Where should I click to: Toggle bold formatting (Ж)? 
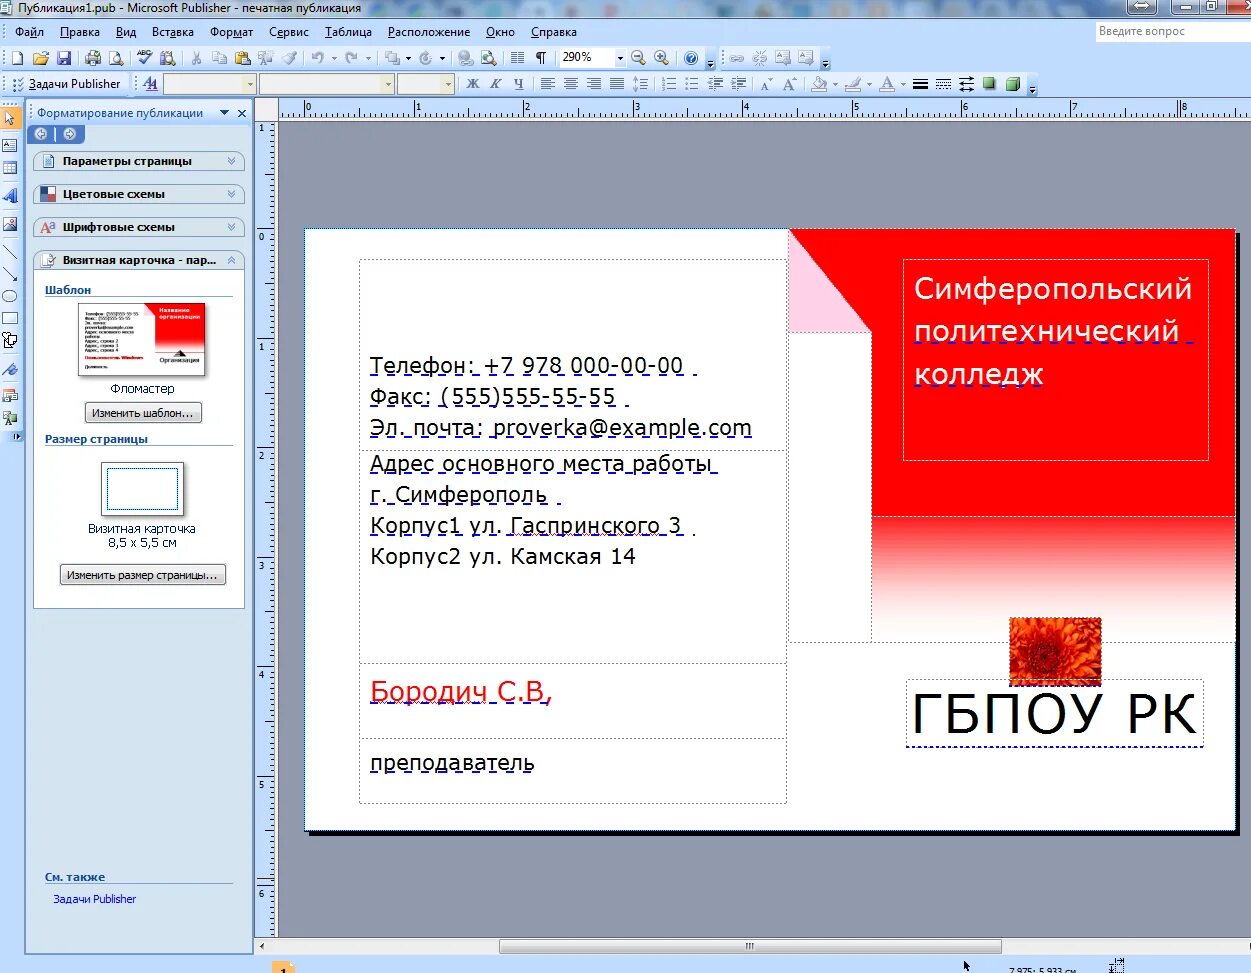pos(473,84)
